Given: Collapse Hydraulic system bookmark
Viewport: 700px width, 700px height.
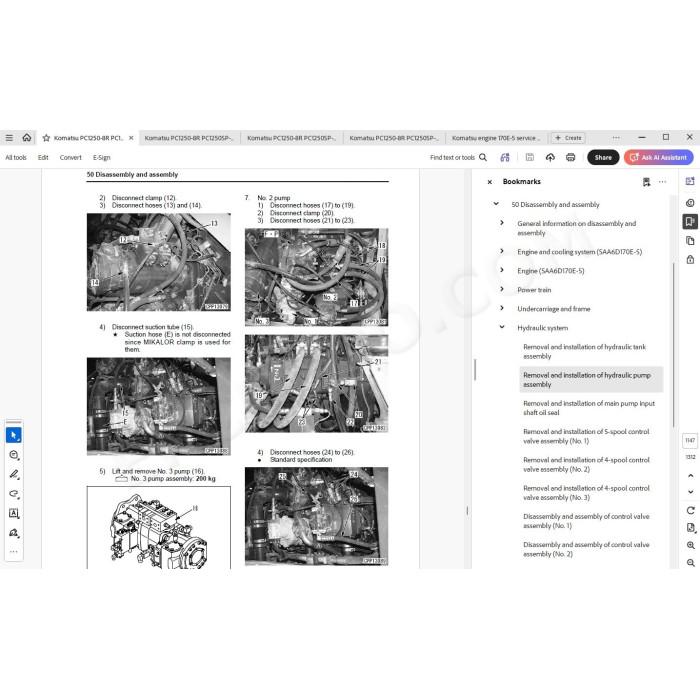Looking at the screenshot, I should tap(502, 327).
